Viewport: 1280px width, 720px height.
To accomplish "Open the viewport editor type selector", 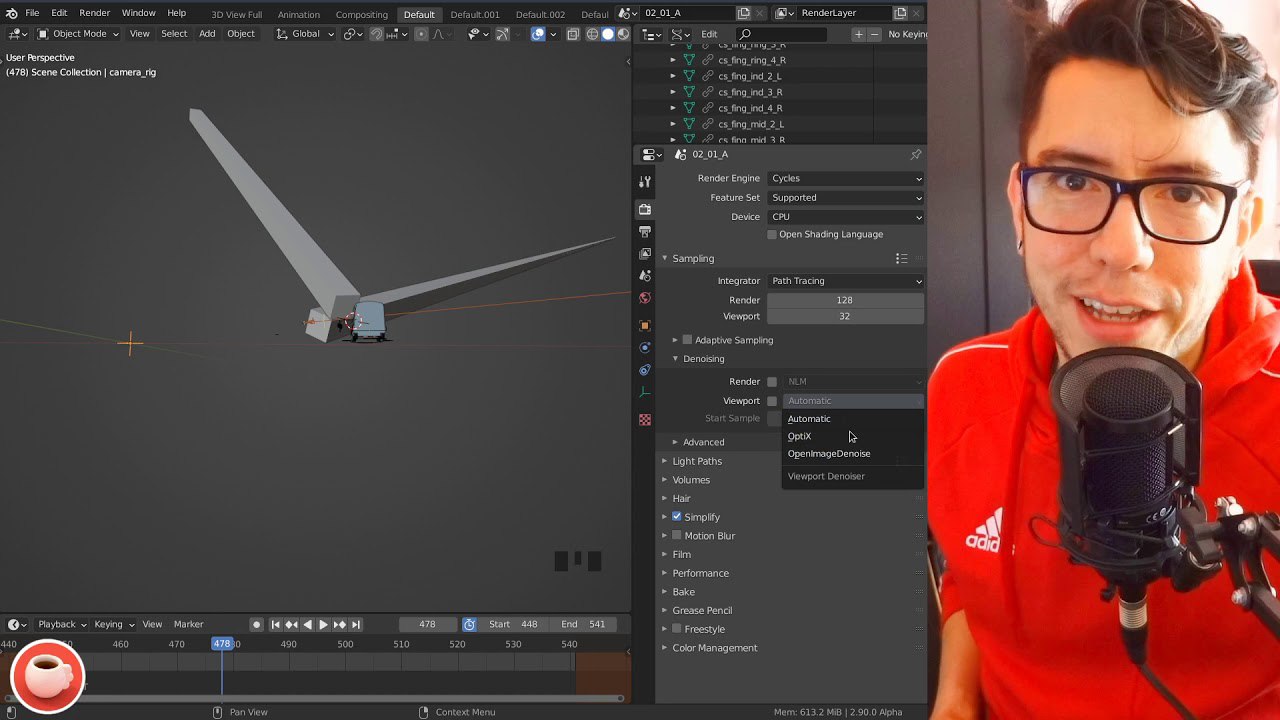I will click(x=17, y=34).
